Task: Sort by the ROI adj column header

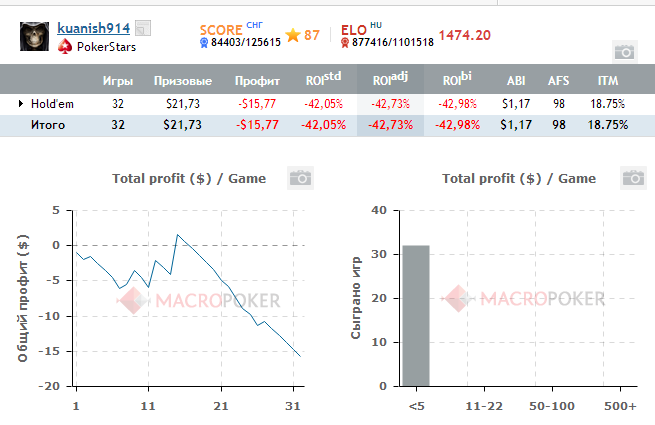Action: tap(390, 80)
